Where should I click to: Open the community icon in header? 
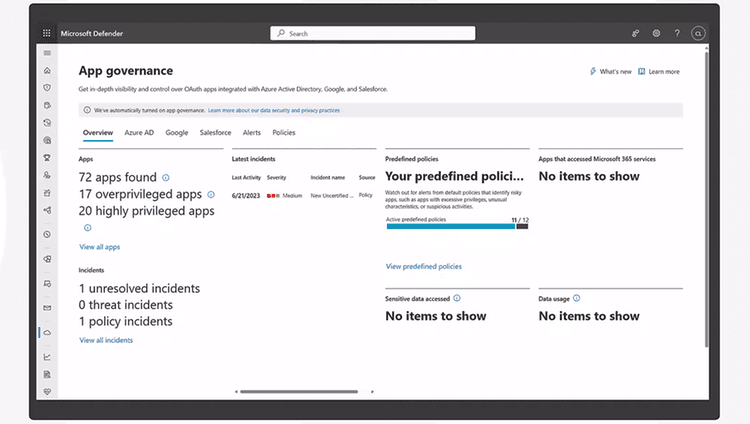635,33
